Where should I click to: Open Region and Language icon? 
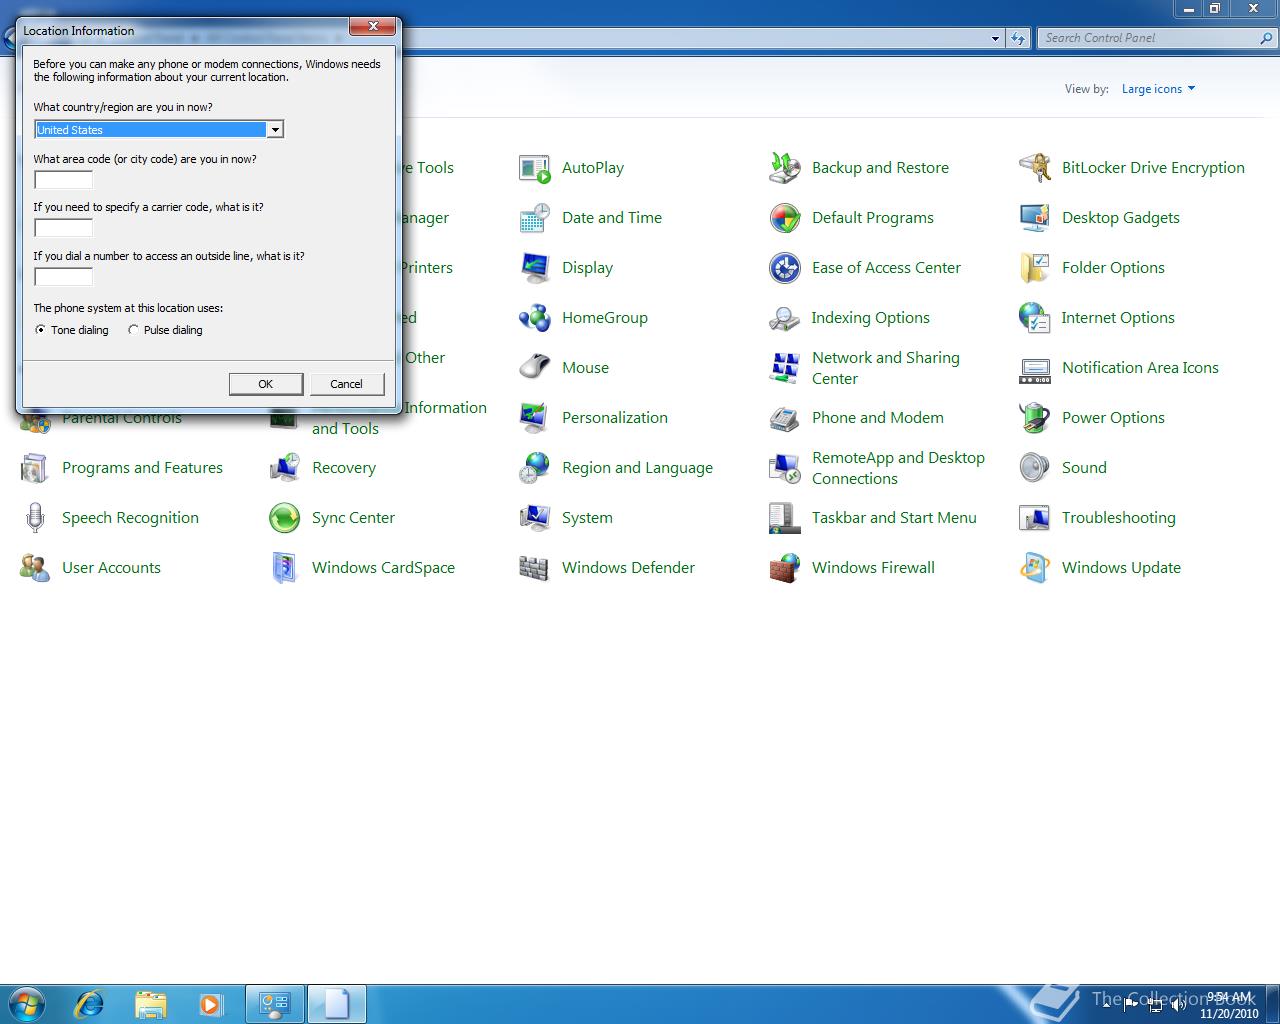coord(535,468)
